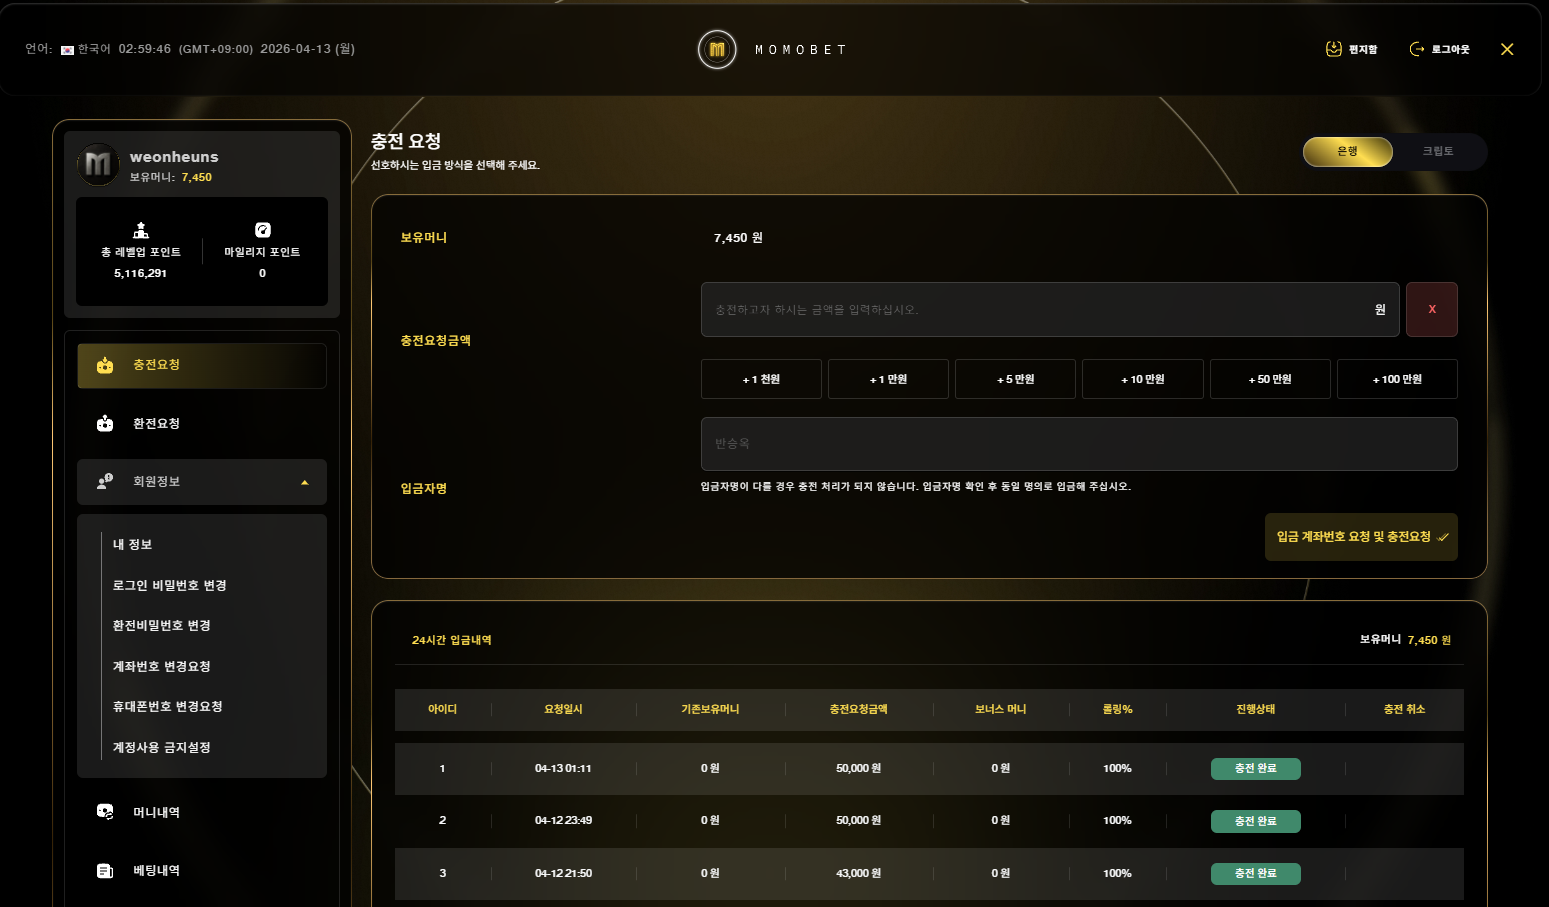Open 로그인 비밀번호 변경 submenu item
Viewport: 1549px width, 907px height.
coord(169,586)
